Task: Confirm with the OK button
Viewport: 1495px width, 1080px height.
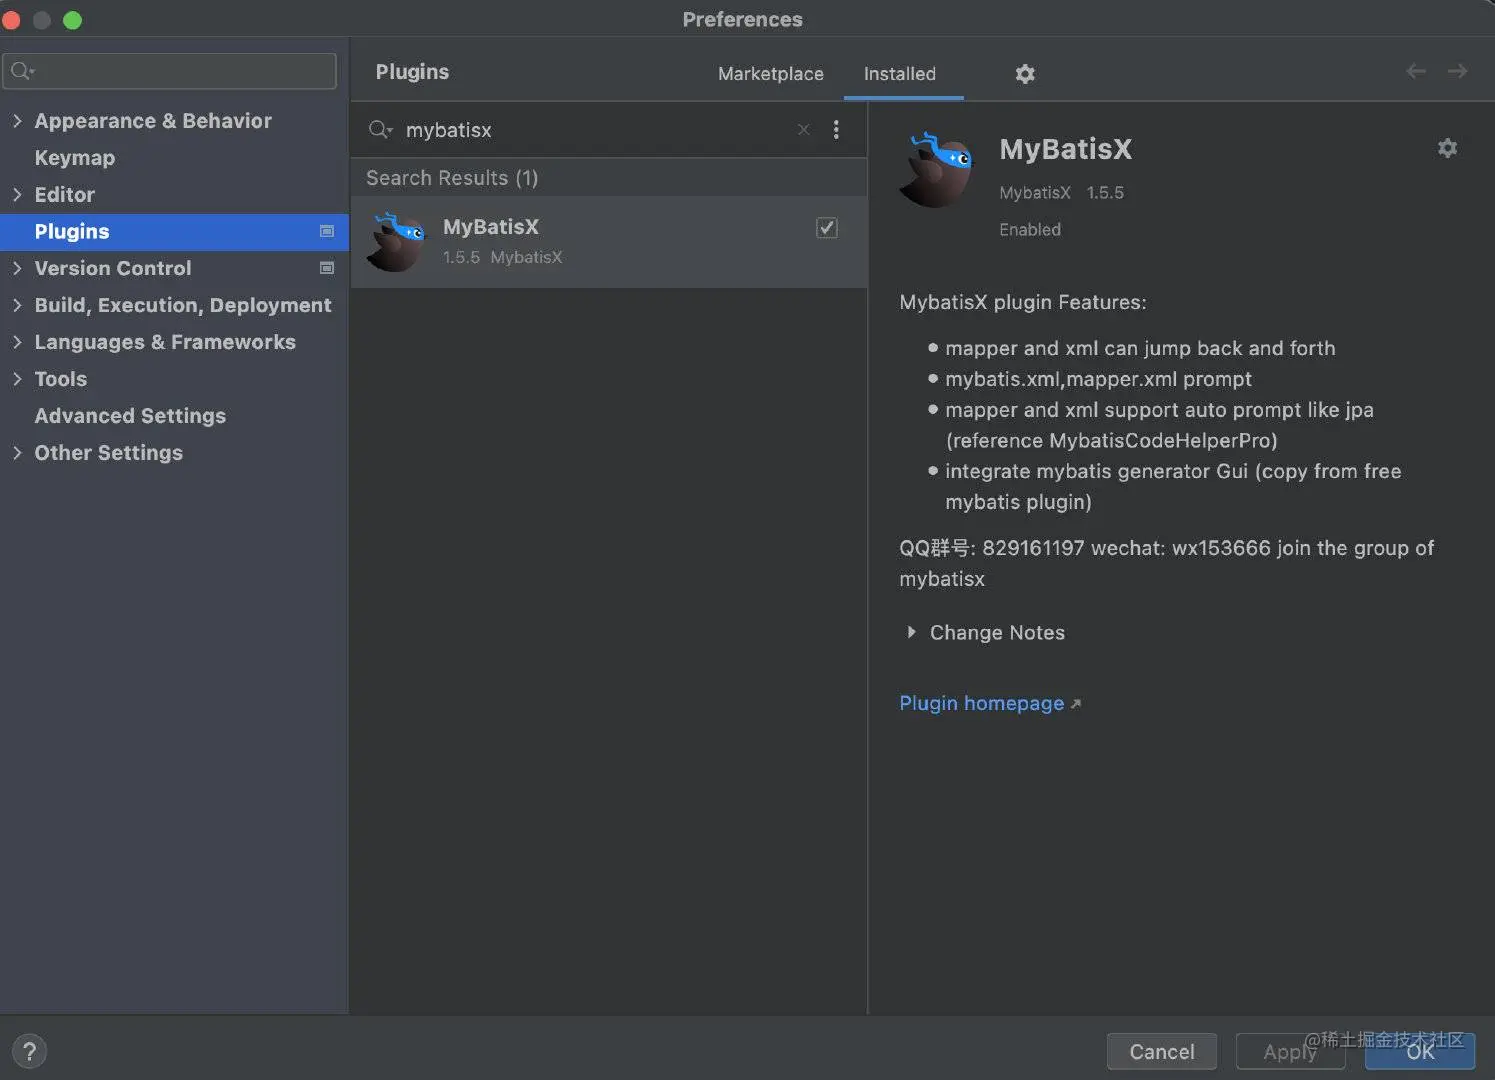Action: coord(1420,1051)
